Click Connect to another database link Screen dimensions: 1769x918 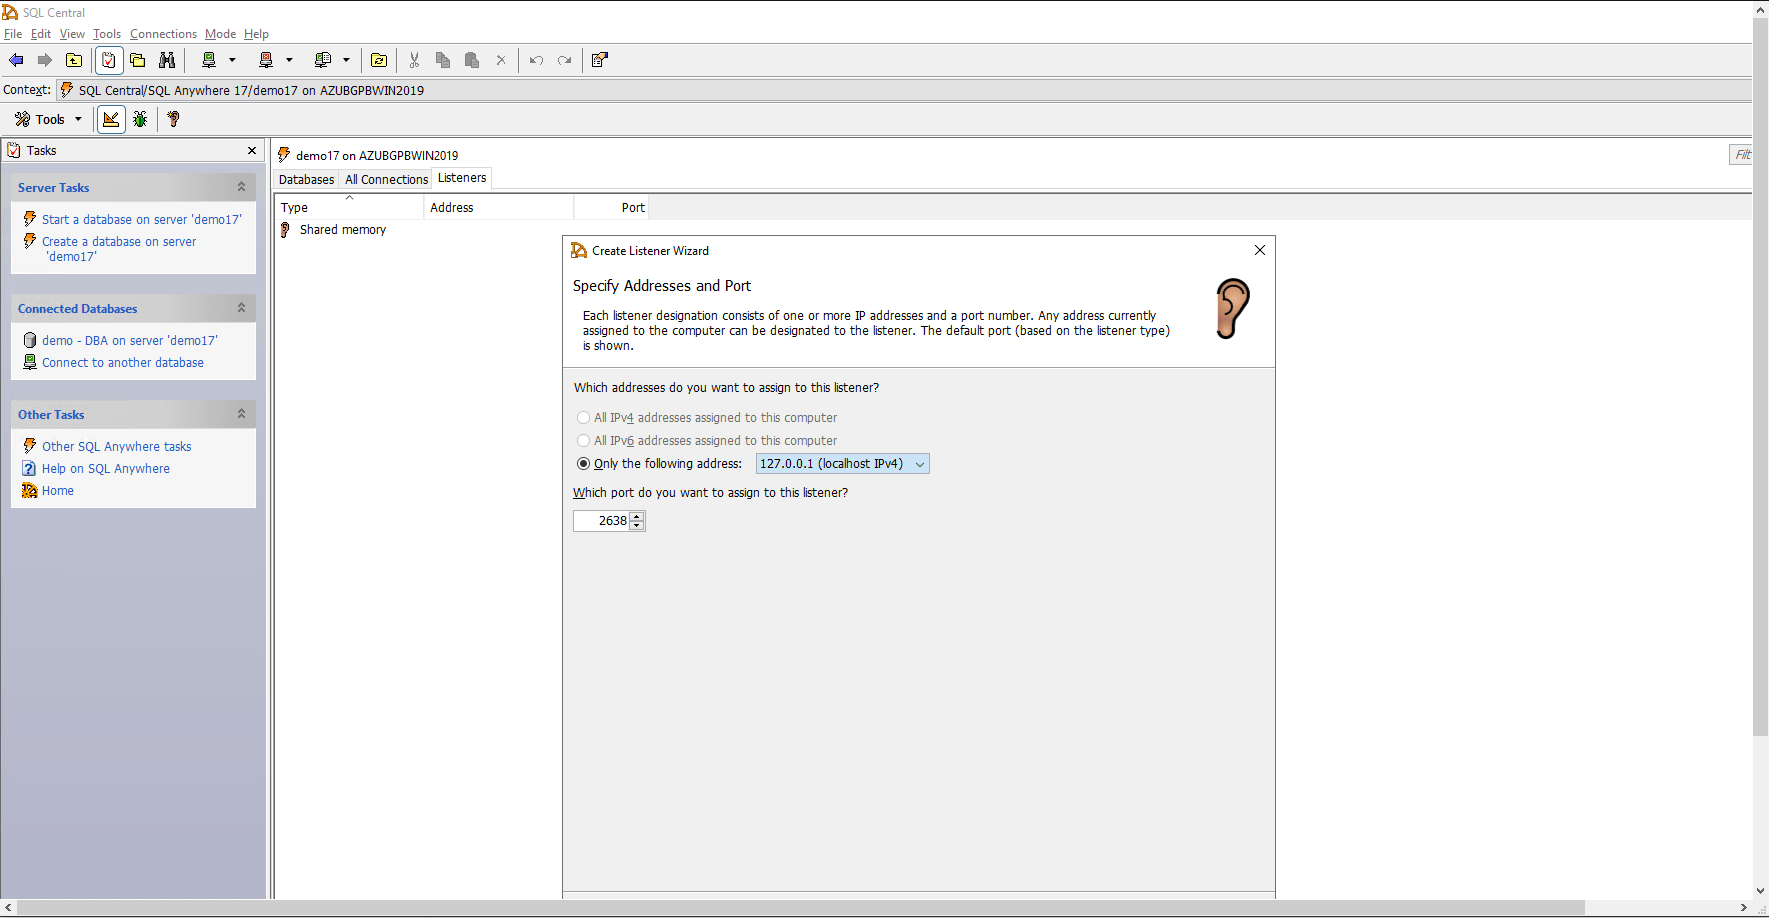tap(123, 363)
